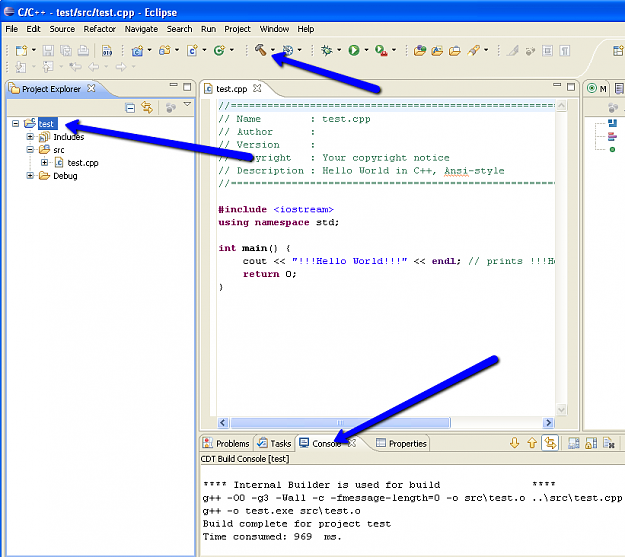The width and height of the screenshot is (625, 557).
Task: Click the Open Perspective icon
Action: pyautogui.click(x=618, y=51)
